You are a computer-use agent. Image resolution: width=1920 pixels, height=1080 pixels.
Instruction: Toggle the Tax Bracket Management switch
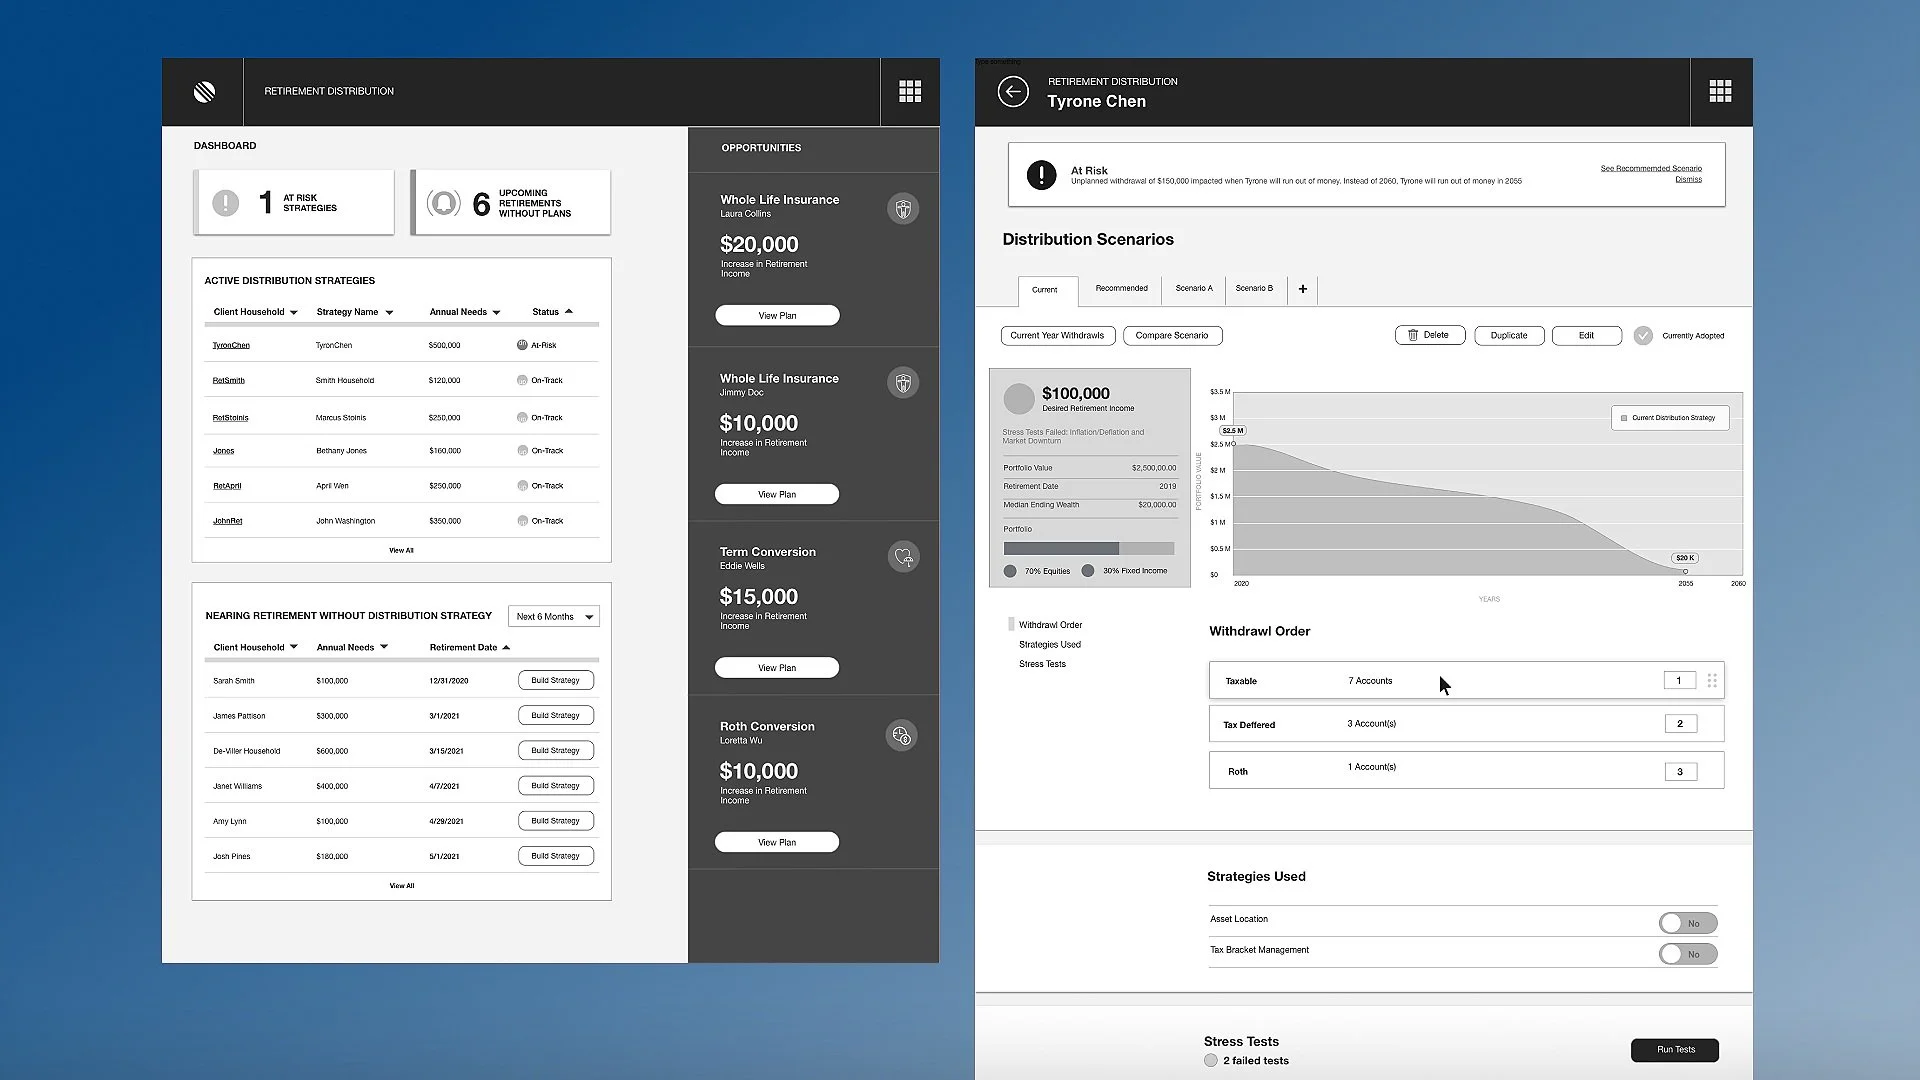[x=1687, y=954]
